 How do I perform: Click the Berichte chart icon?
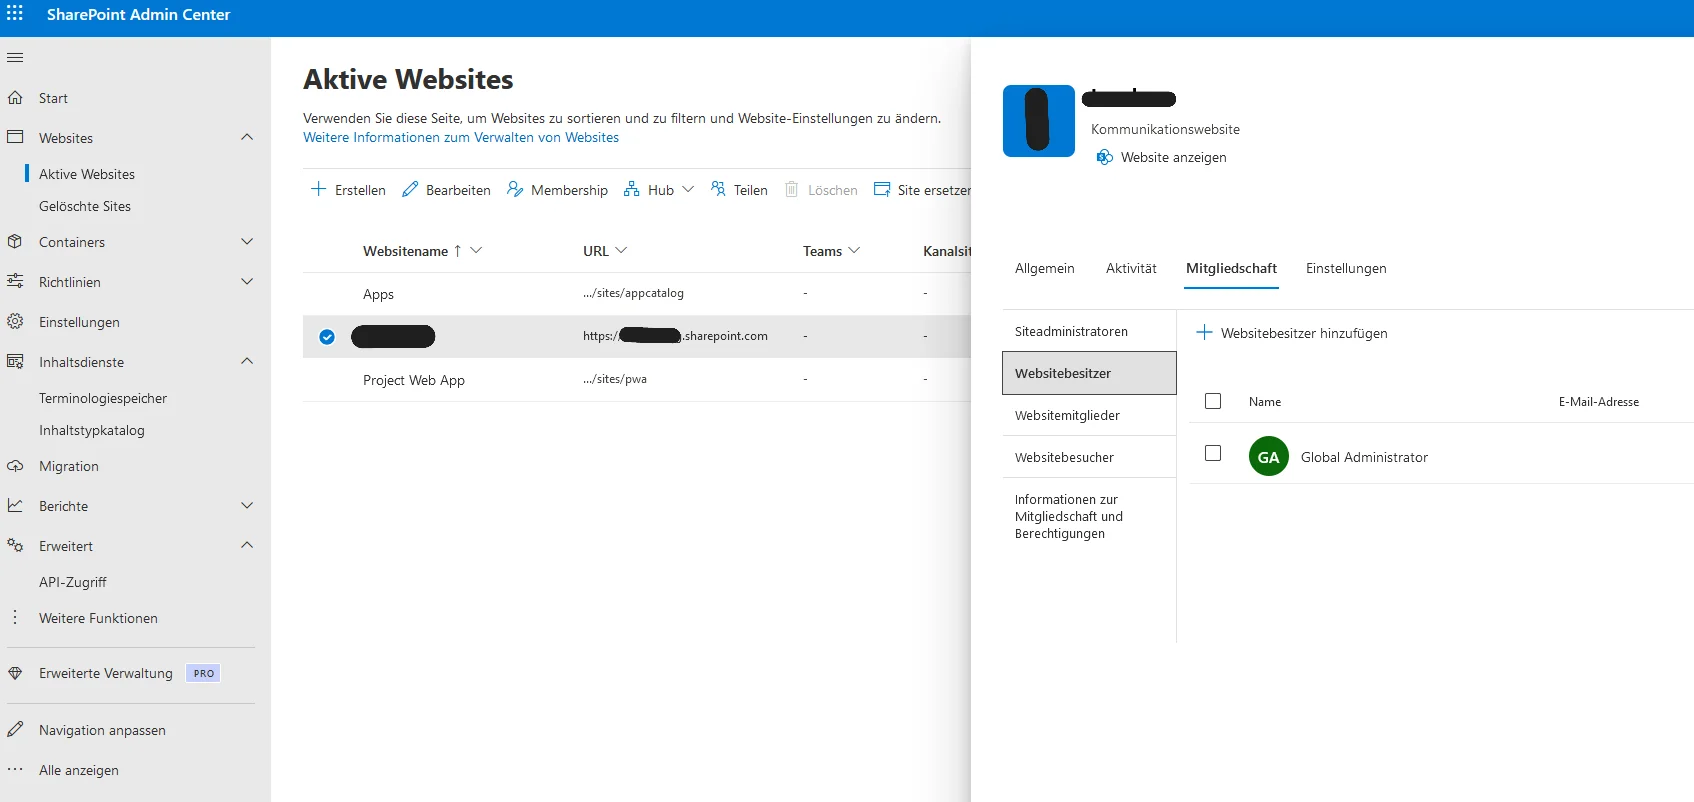15,505
